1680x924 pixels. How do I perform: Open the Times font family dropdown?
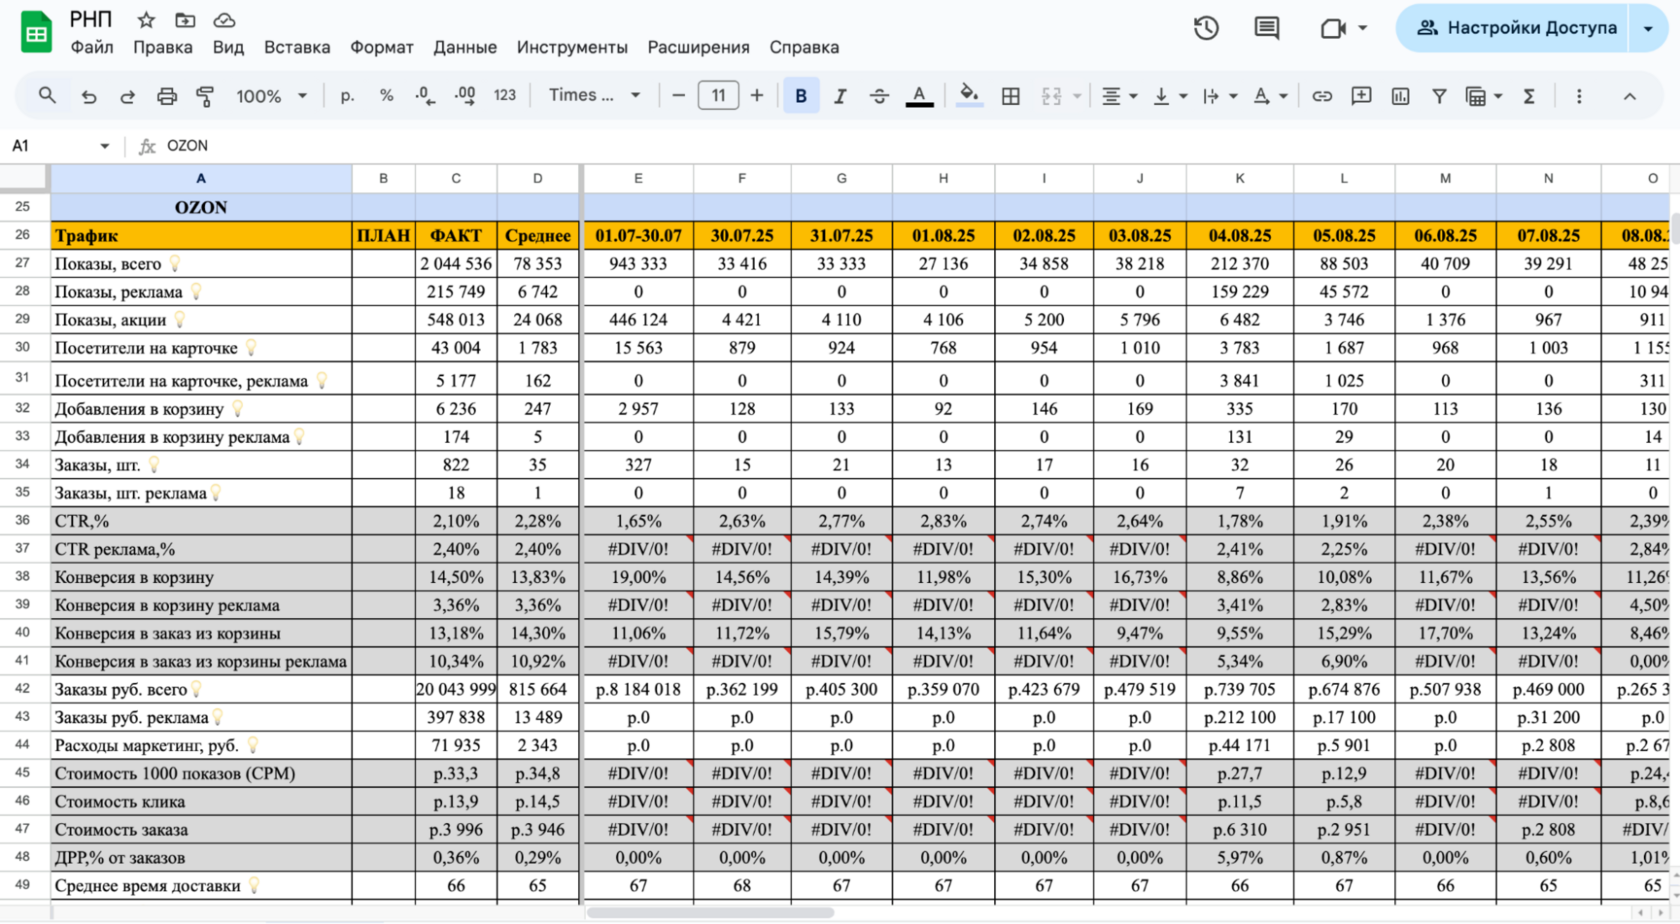[595, 96]
